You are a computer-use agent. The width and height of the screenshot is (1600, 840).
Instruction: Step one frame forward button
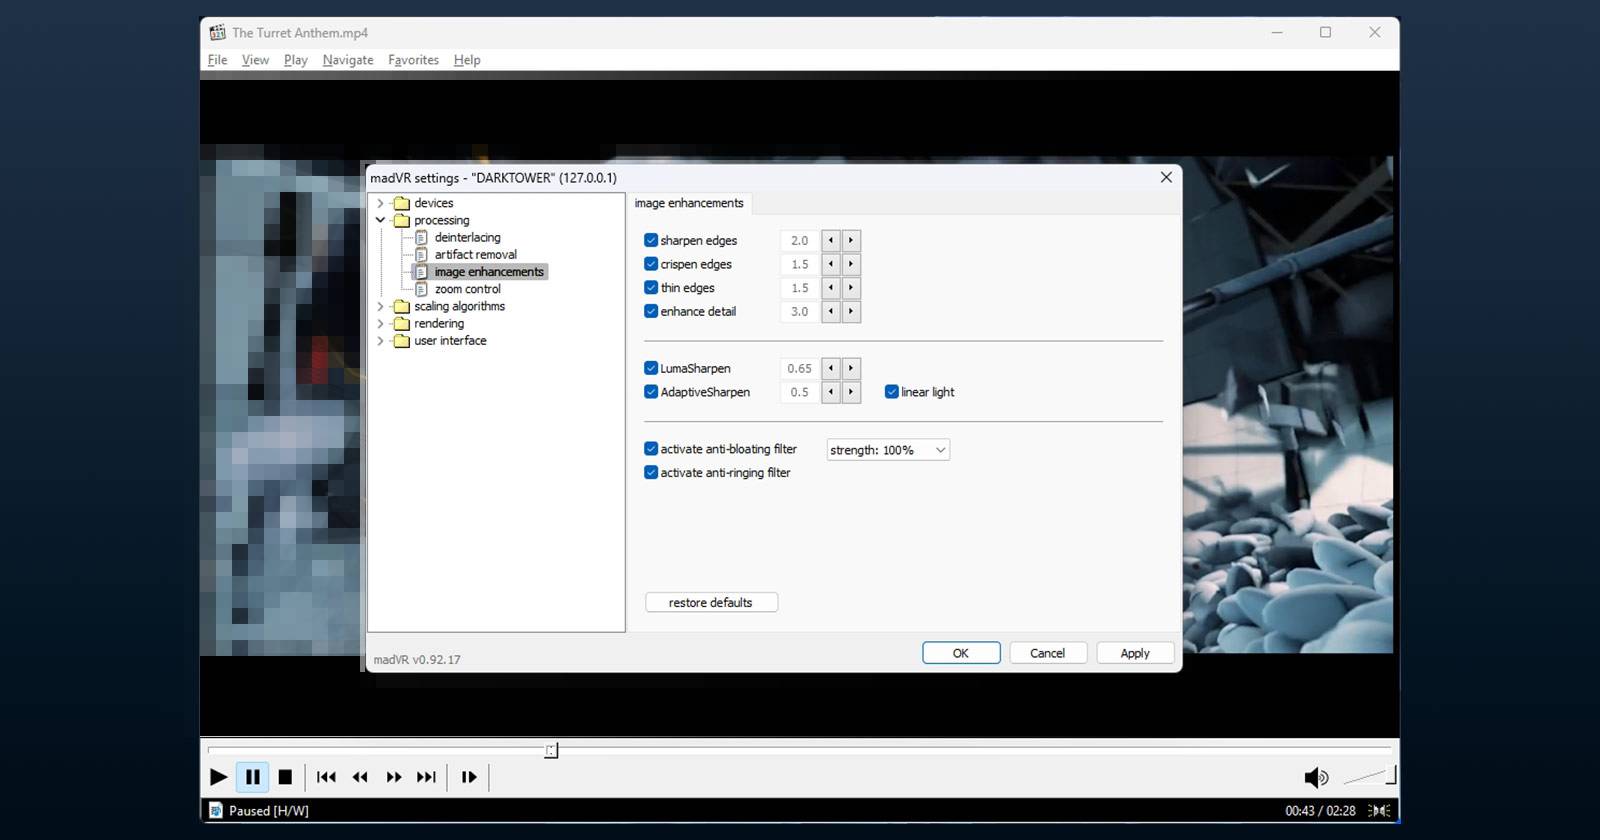coord(469,777)
